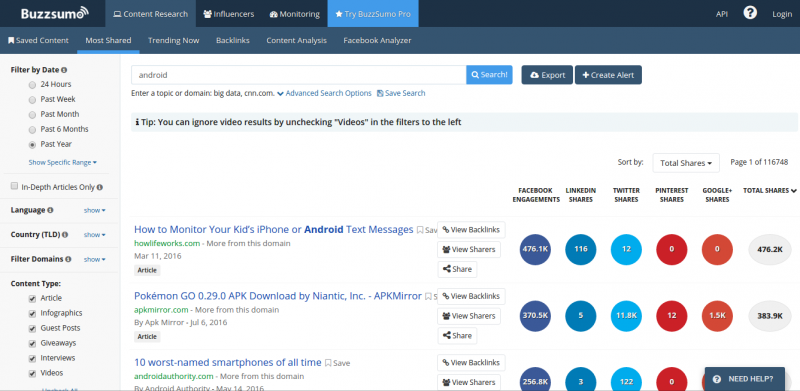Open the NEED HELP? chat widget
The height and width of the screenshot is (391, 800).
click(x=744, y=379)
